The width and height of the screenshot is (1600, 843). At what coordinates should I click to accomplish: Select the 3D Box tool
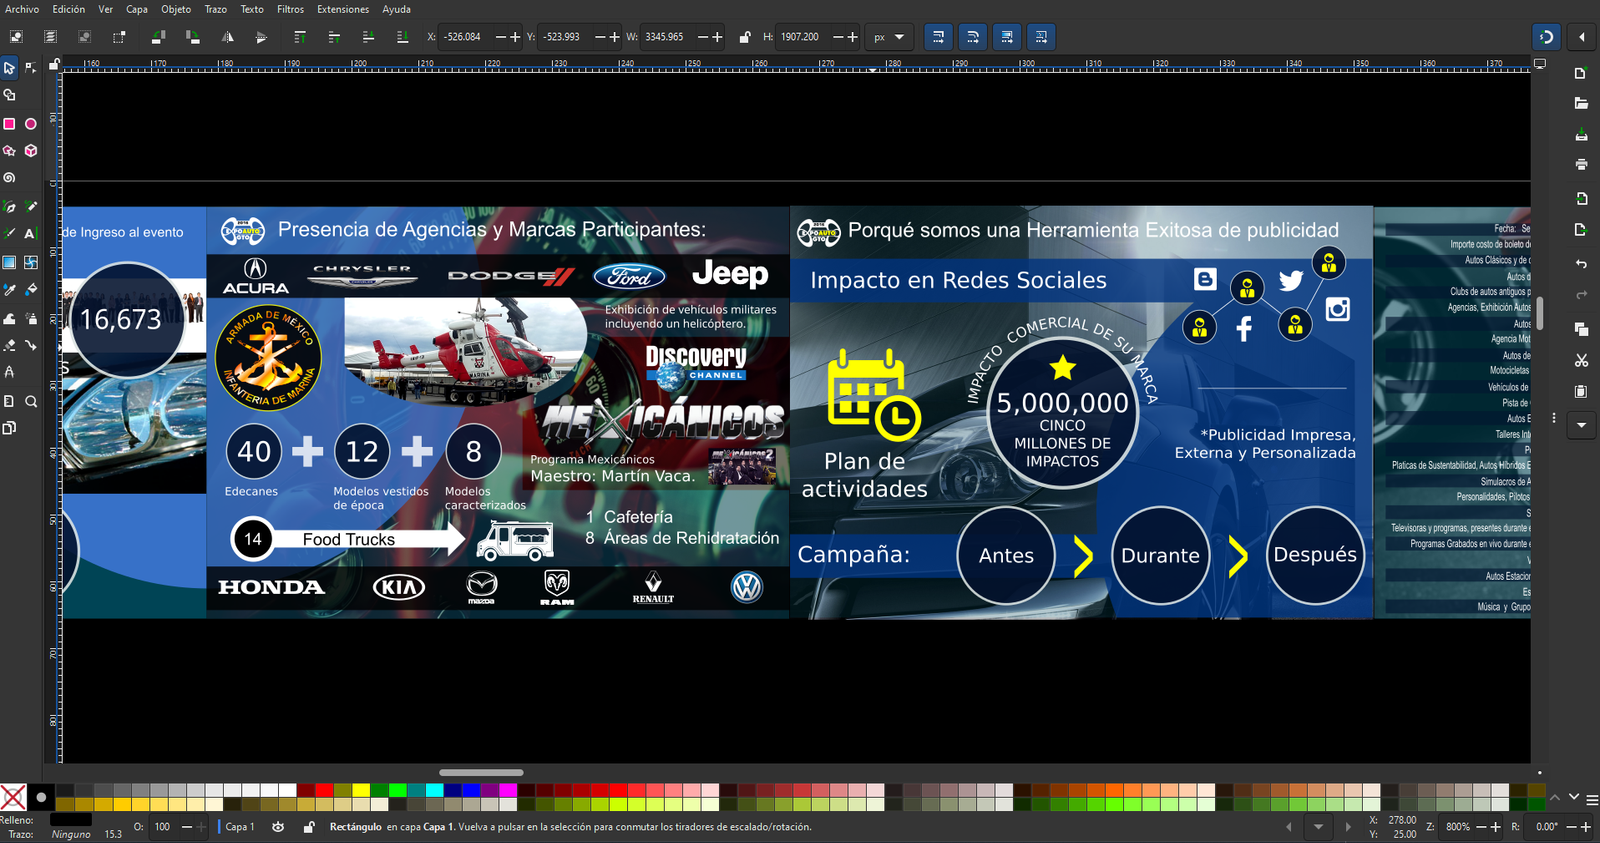click(x=31, y=151)
